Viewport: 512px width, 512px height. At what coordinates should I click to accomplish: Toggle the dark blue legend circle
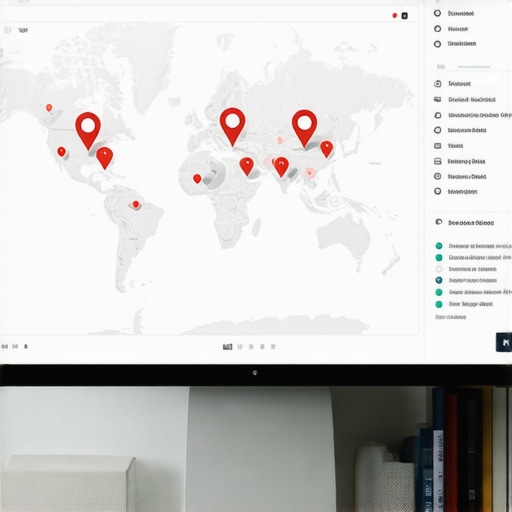(439, 280)
